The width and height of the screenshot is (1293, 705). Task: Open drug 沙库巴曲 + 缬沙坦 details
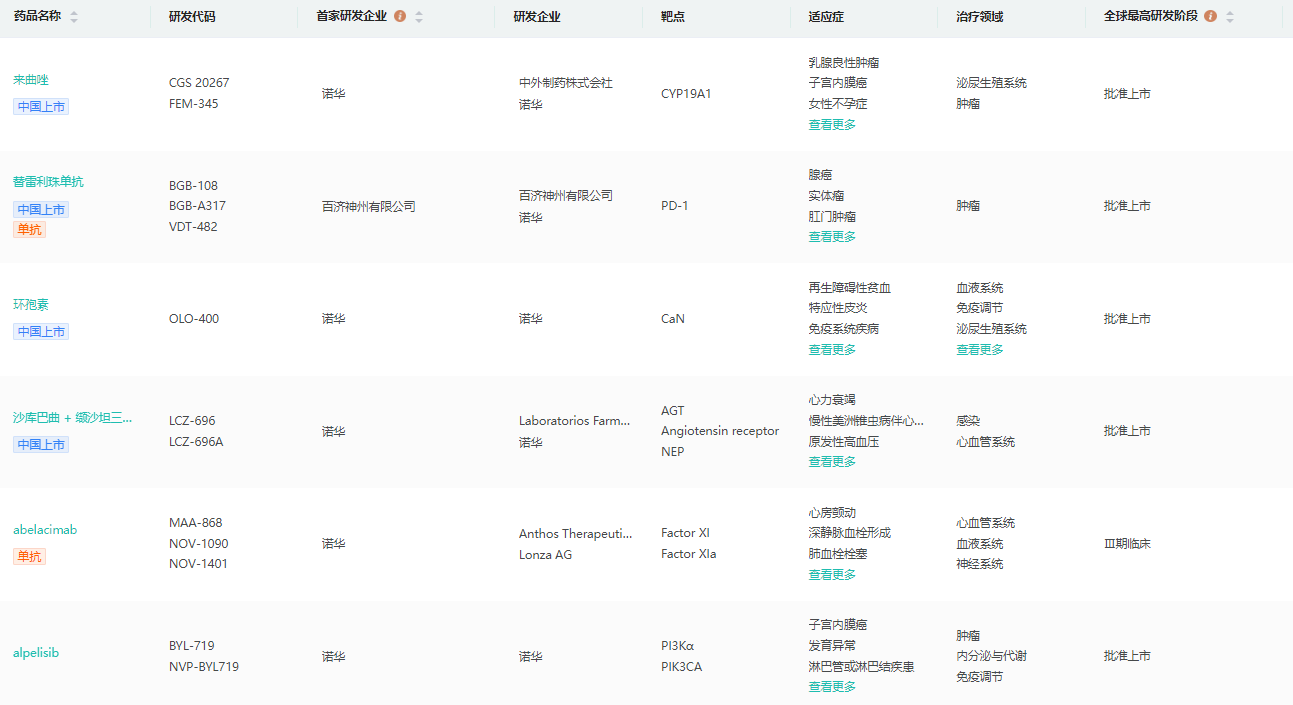click(x=73, y=418)
